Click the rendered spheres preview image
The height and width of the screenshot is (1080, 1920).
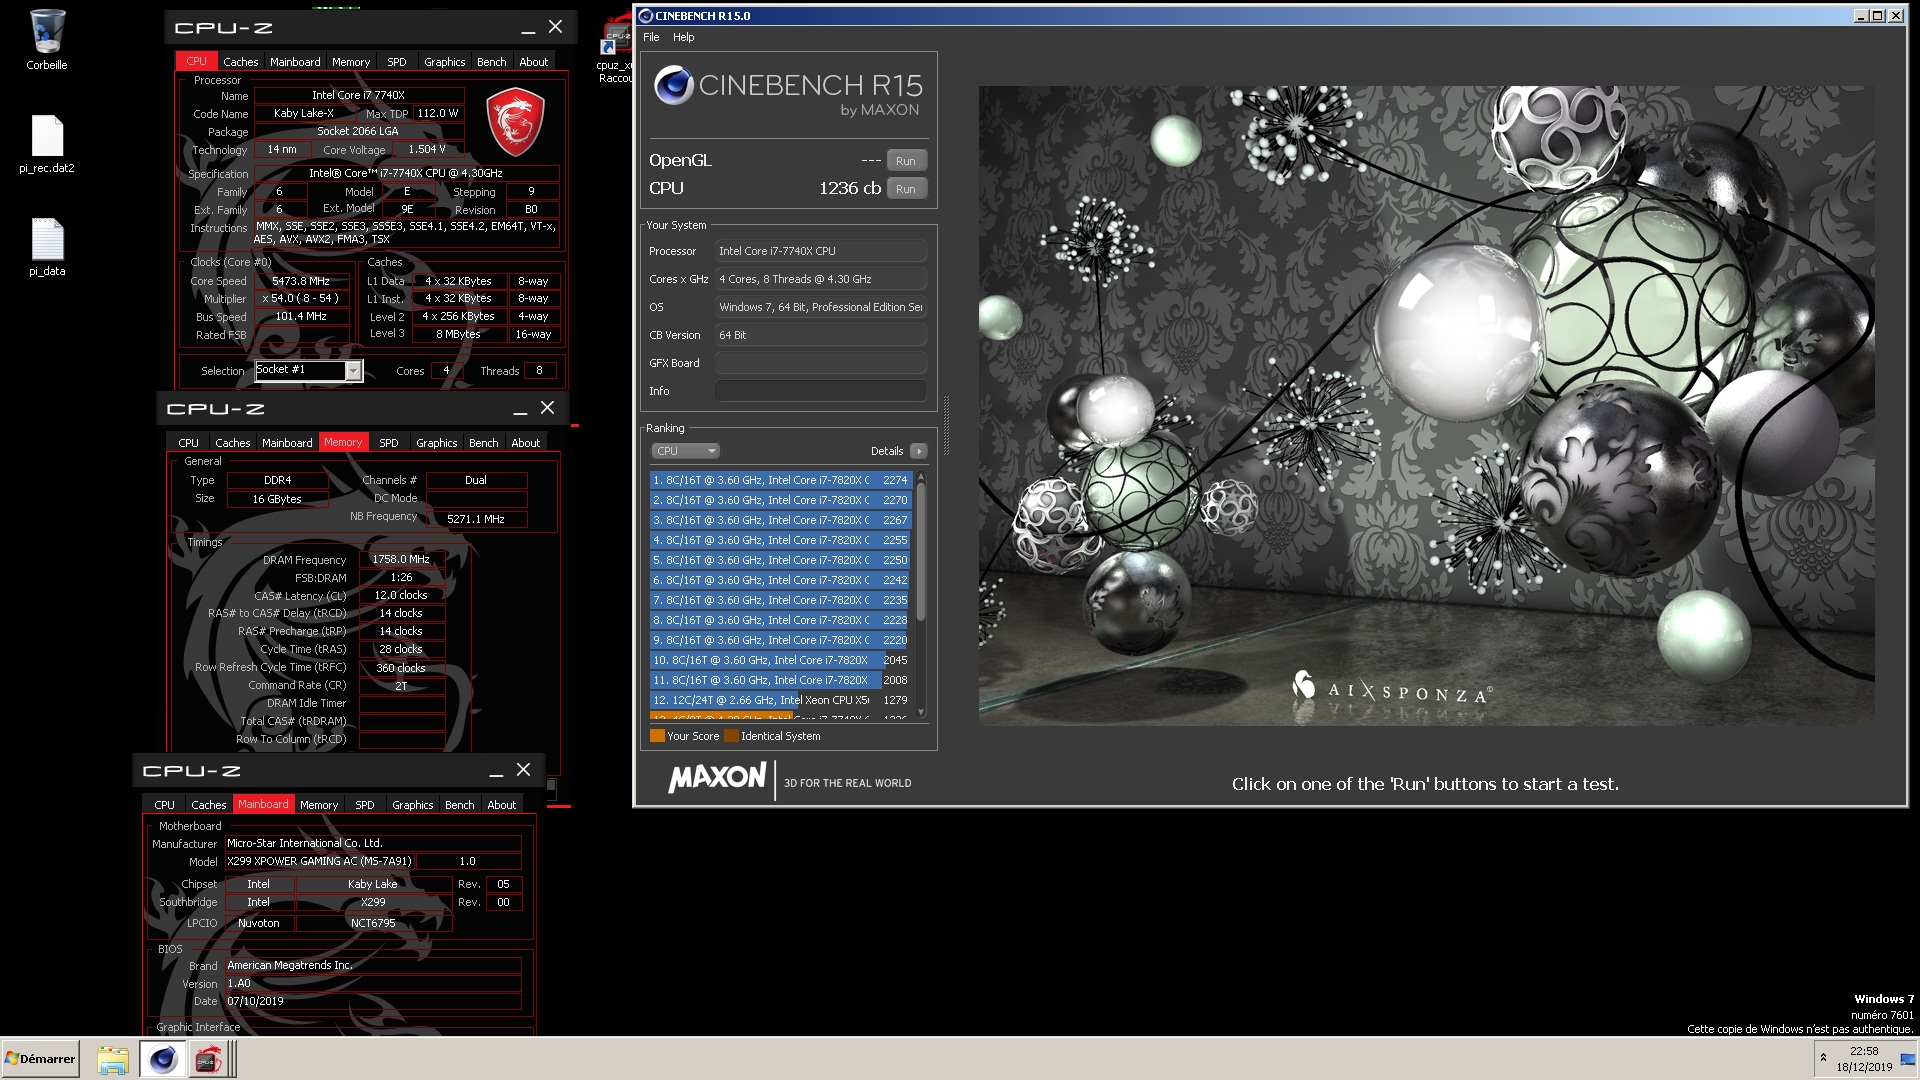click(x=1426, y=406)
